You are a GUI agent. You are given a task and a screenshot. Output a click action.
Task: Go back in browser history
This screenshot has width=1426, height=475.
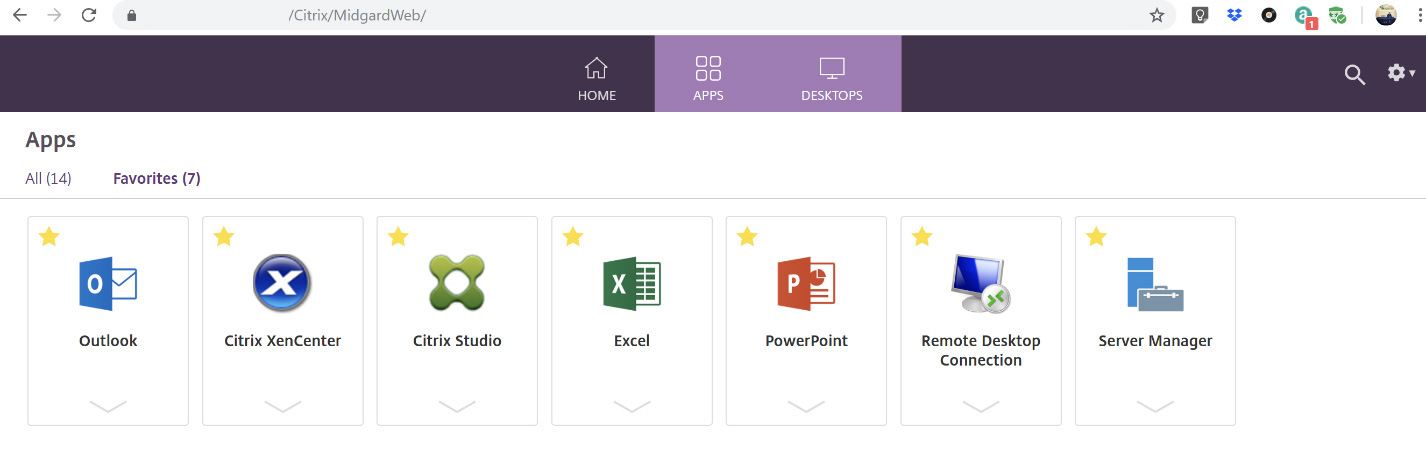point(20,15)
